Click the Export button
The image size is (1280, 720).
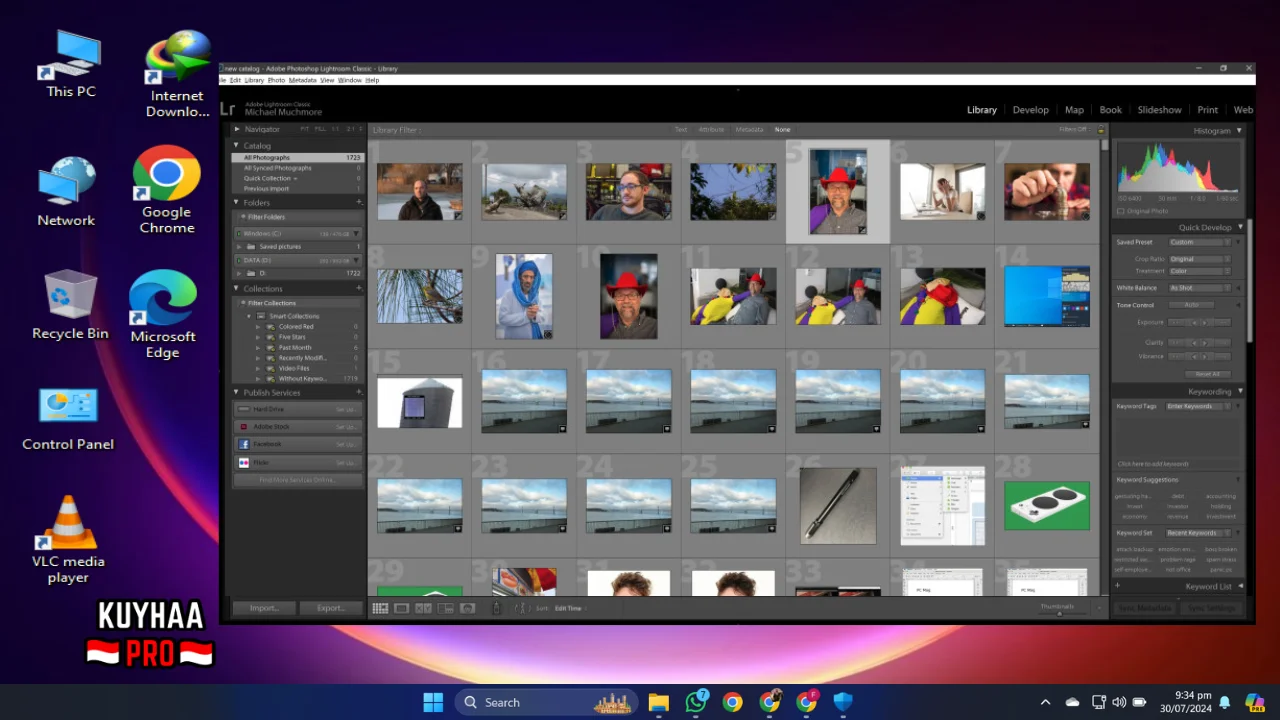point(330,608)
